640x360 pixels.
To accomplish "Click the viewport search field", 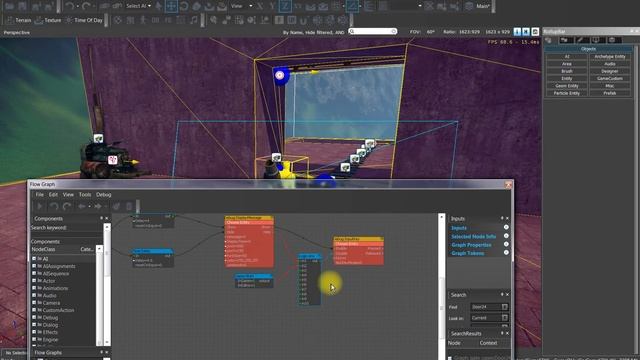I will (x=373, y=31).
